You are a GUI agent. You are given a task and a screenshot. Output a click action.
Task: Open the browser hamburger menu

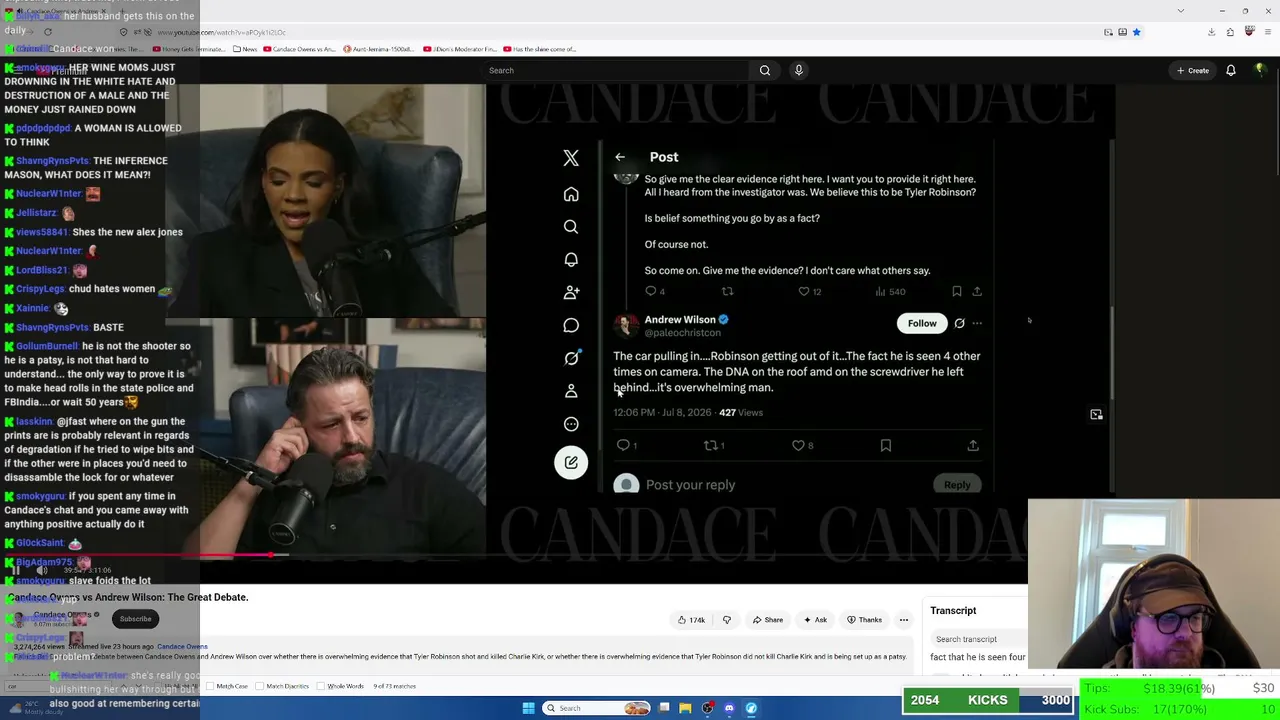[1268, 32]
